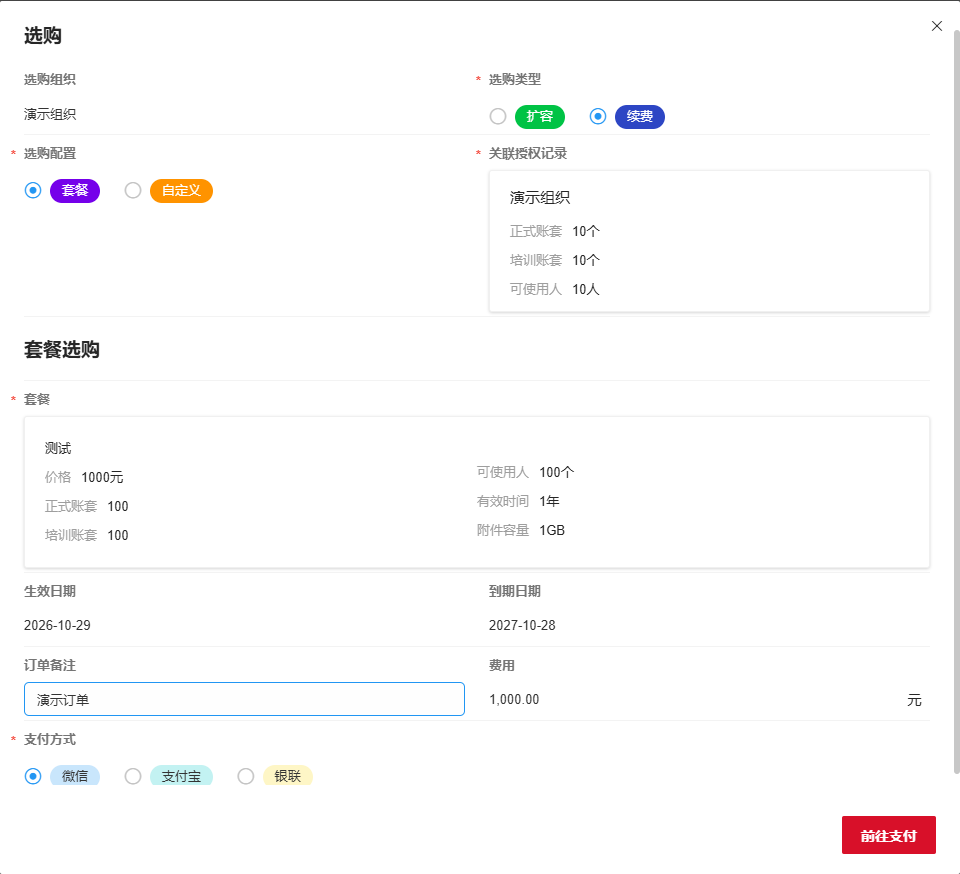Image resolution: width=960 pixels, height=874 pixels.
Task: Select the 套餐 configuration radio
Action: pyautogui.click(x=32, y=190)
